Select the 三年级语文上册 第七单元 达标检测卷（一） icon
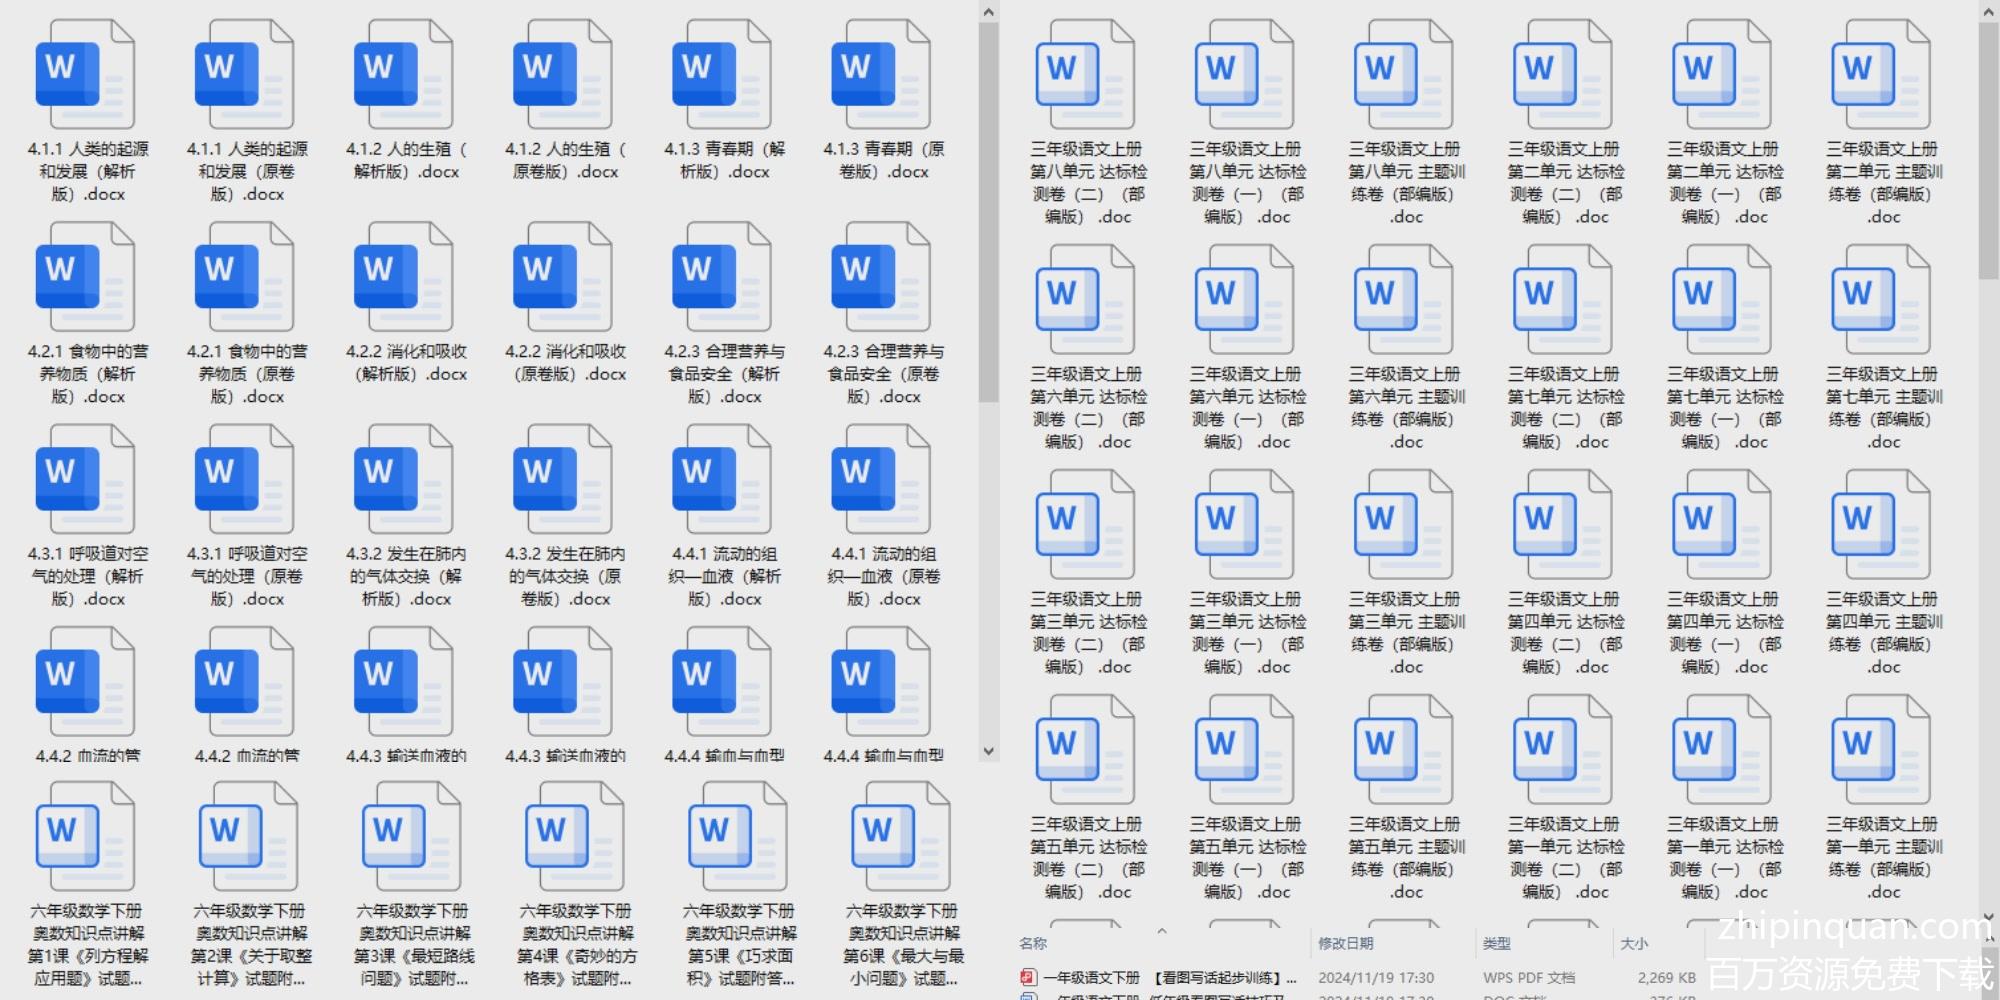The height and width of the screenshot is (1000, 2000). (x=1722, y=300)
